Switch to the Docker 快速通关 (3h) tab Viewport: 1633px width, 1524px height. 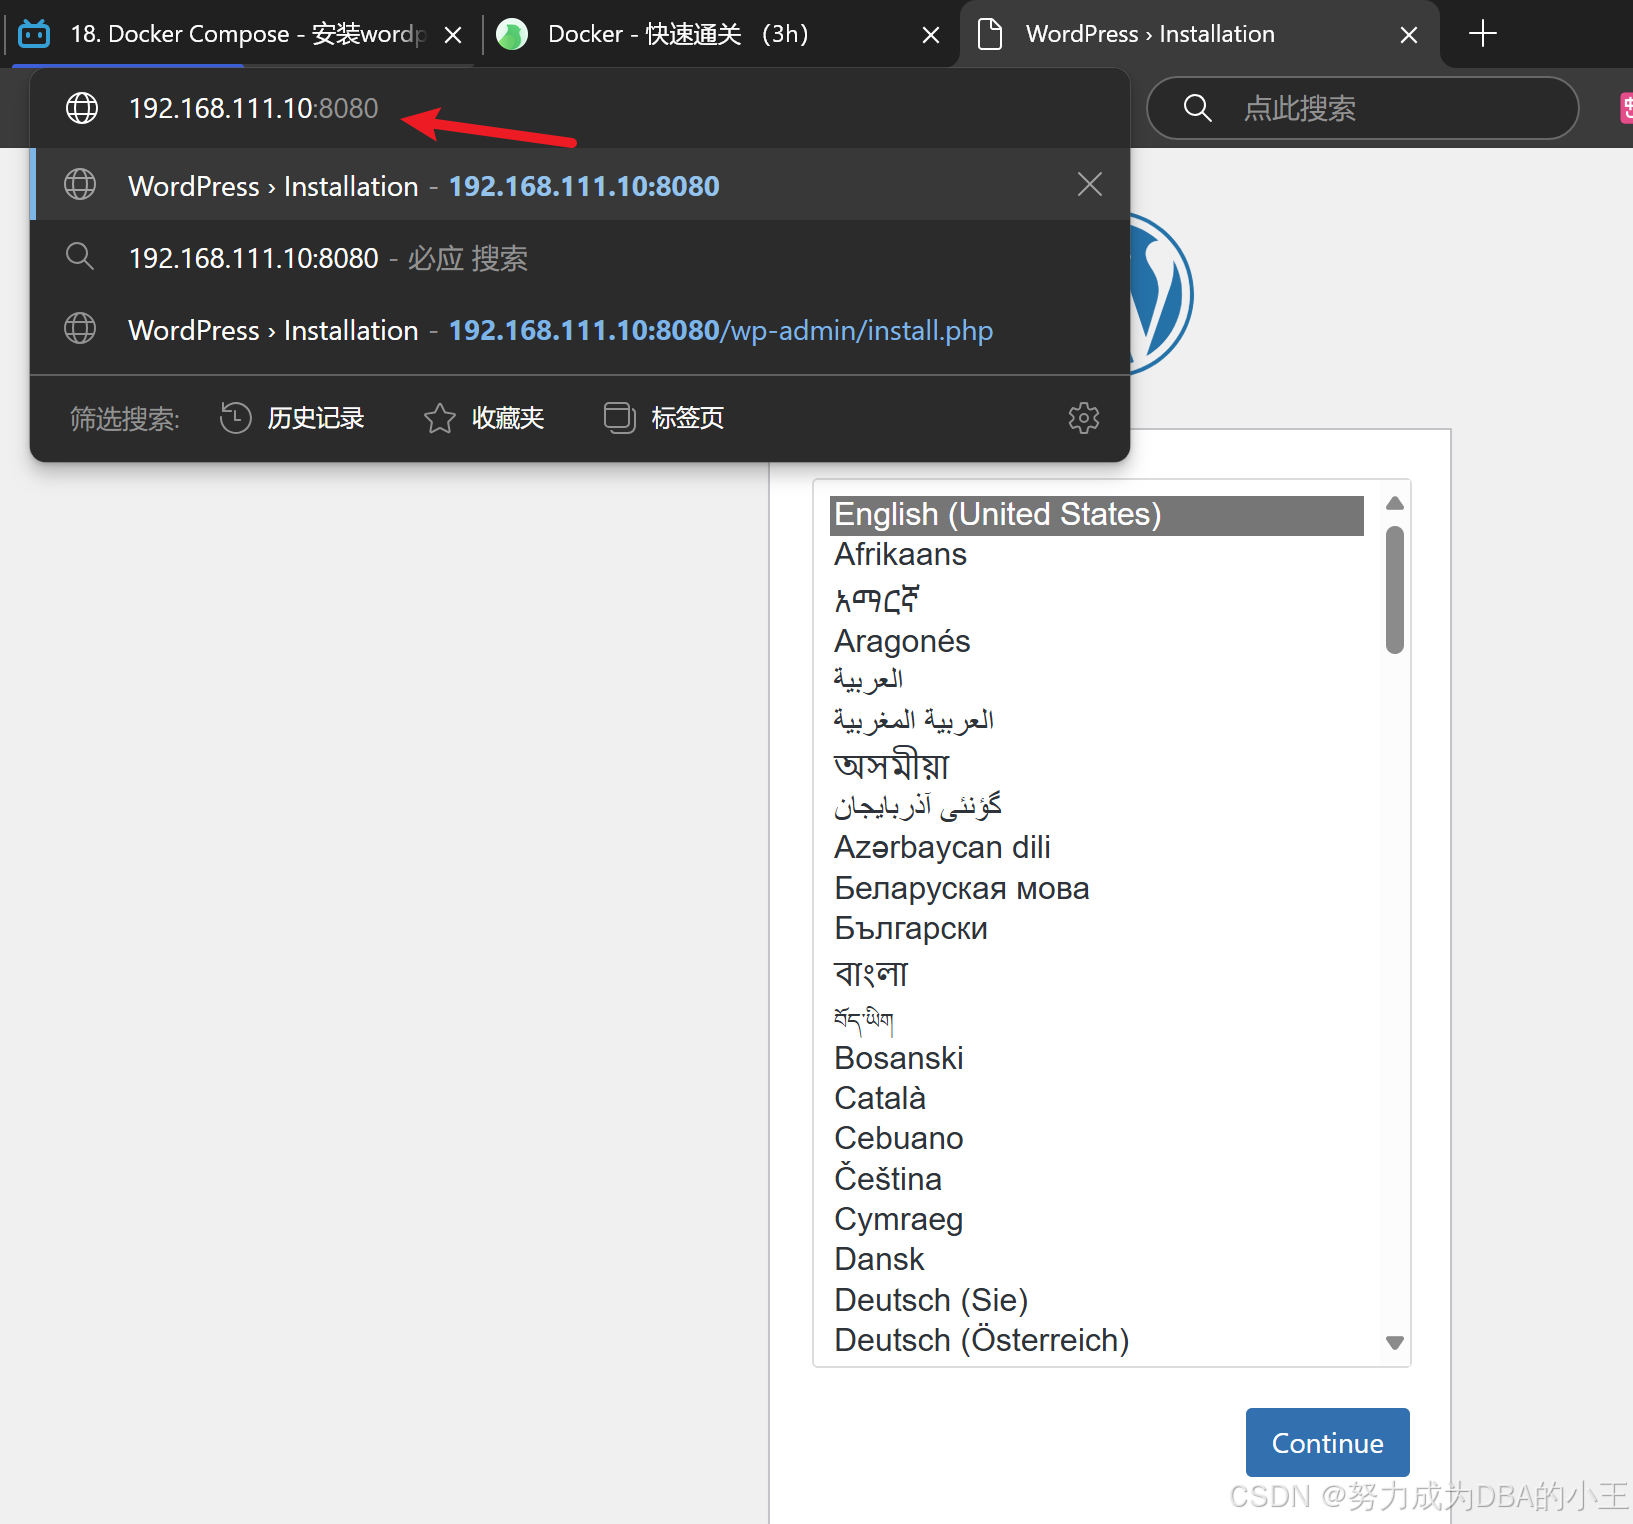coord(720,34)
